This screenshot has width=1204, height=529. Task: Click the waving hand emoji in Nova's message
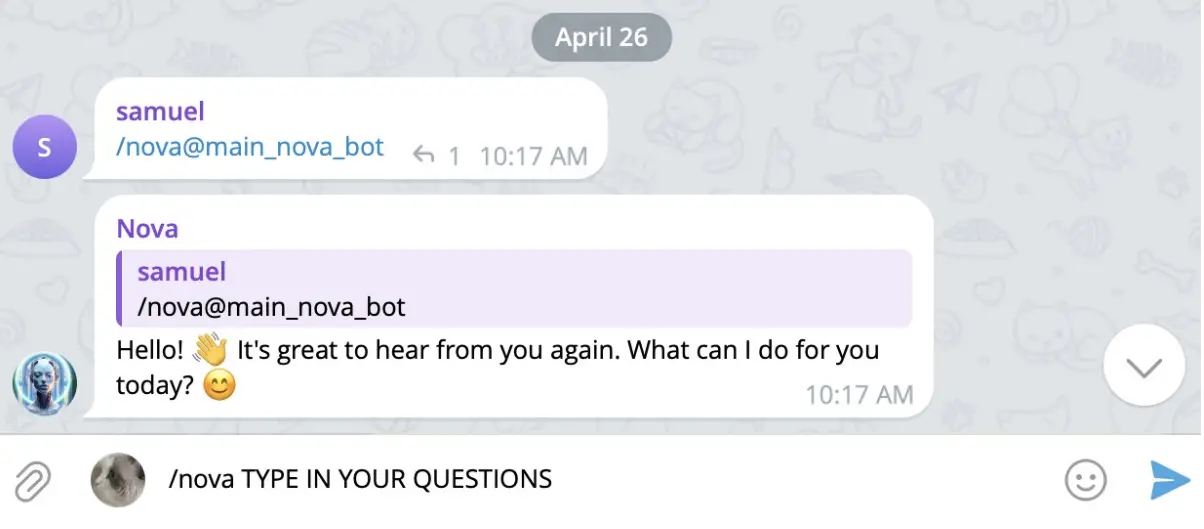pyautogui.click(x=210, y=351)
